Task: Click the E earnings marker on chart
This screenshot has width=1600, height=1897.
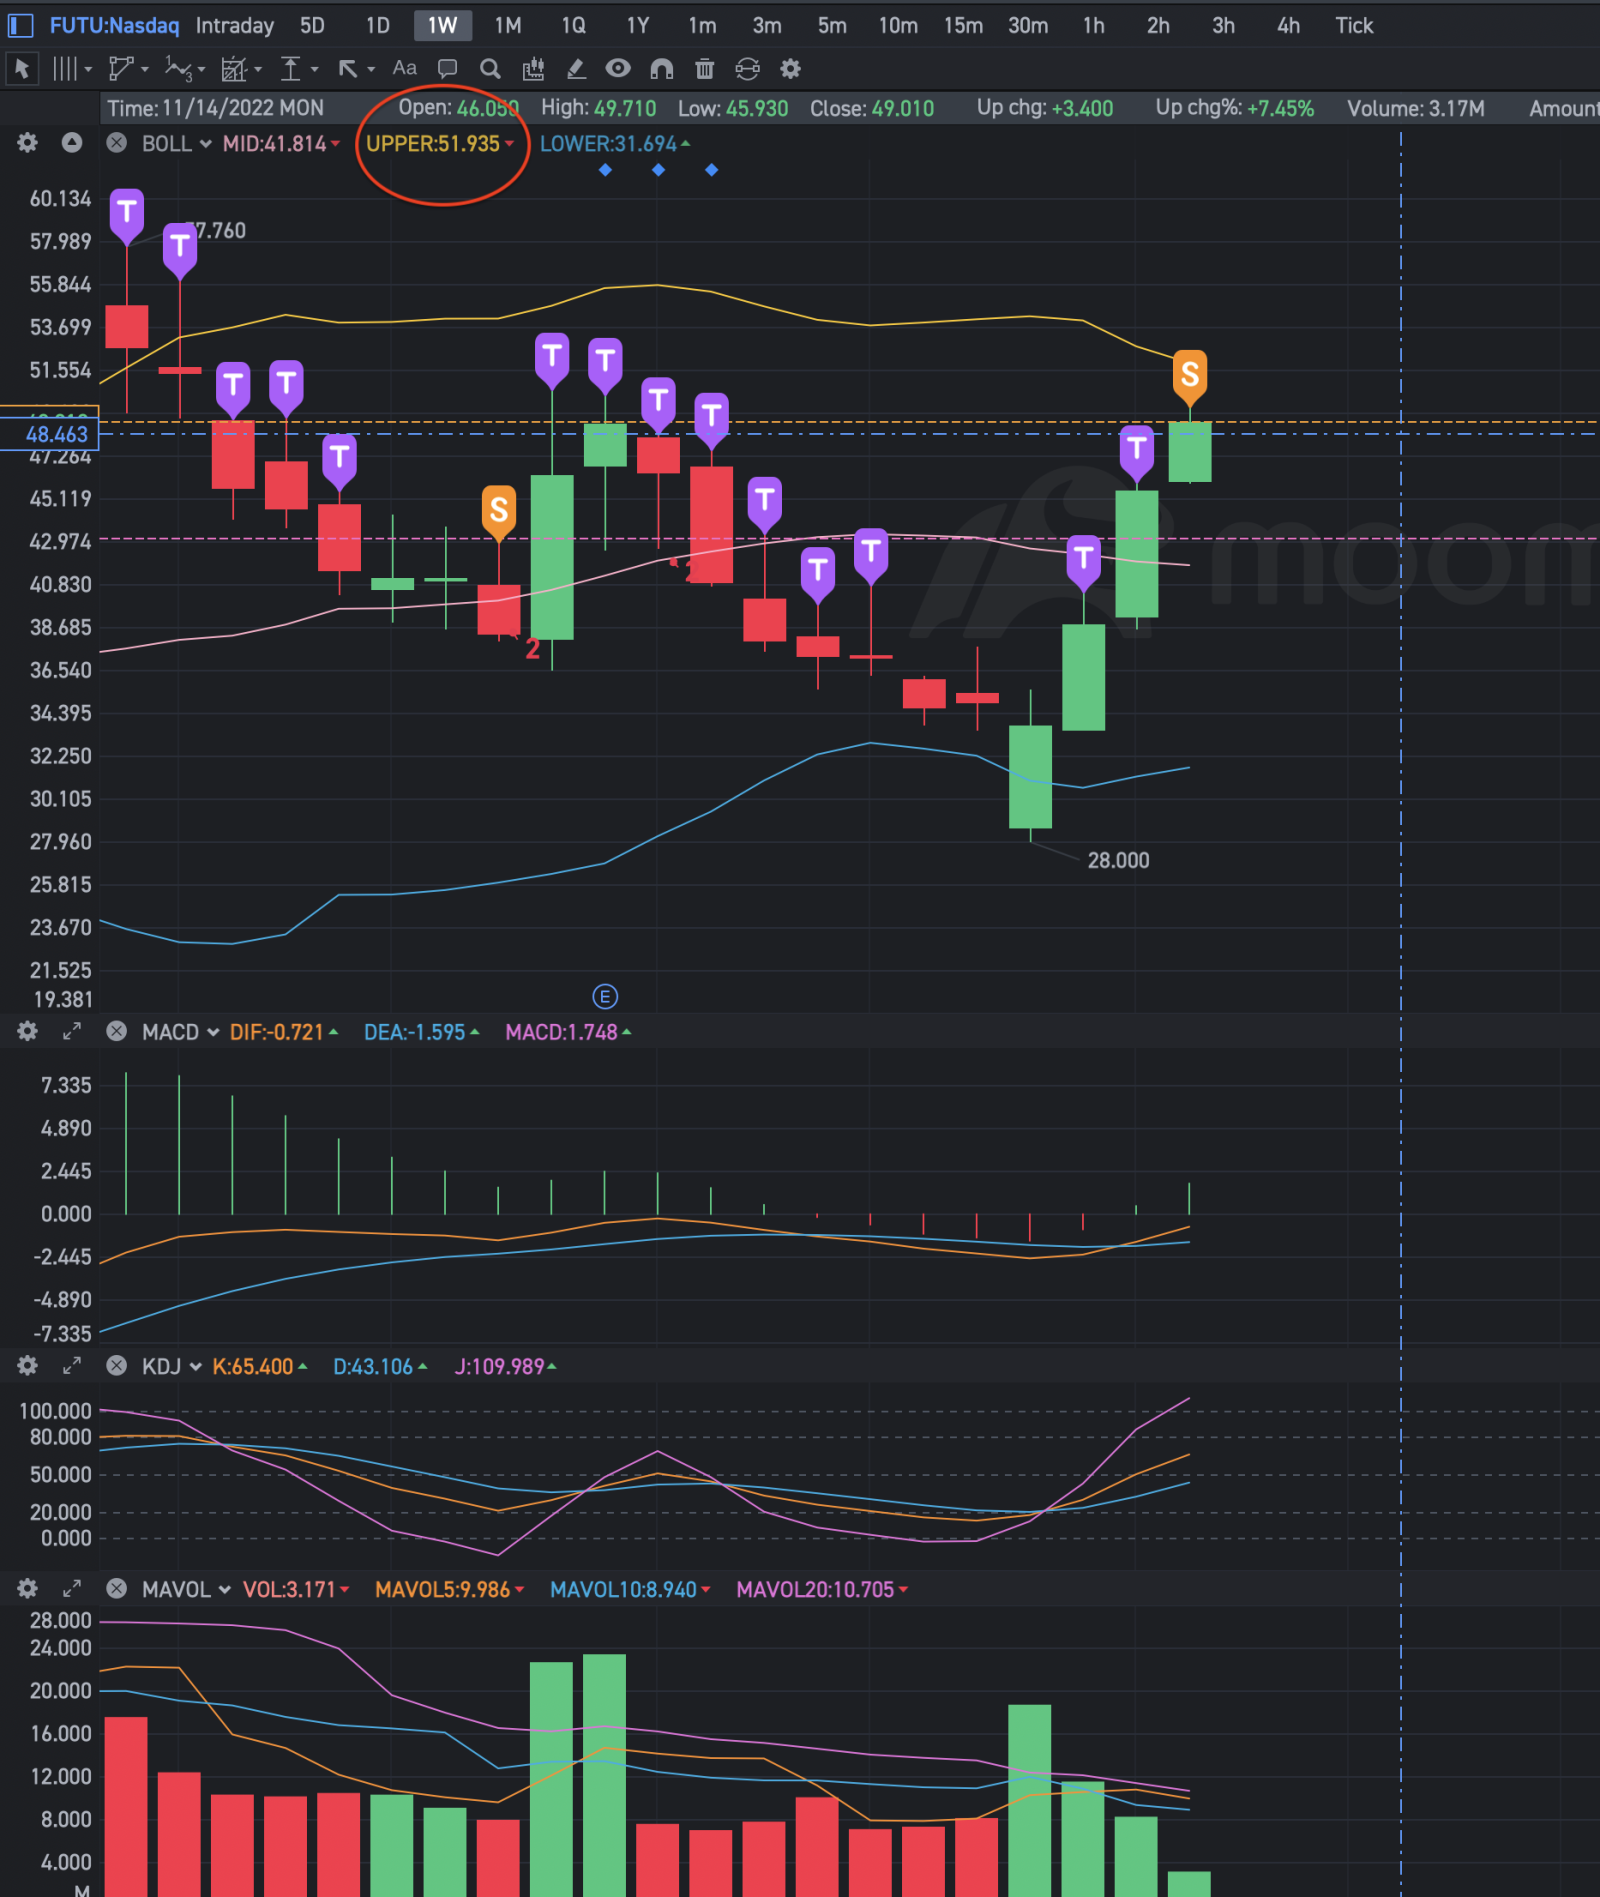Action: pos(605,996)
